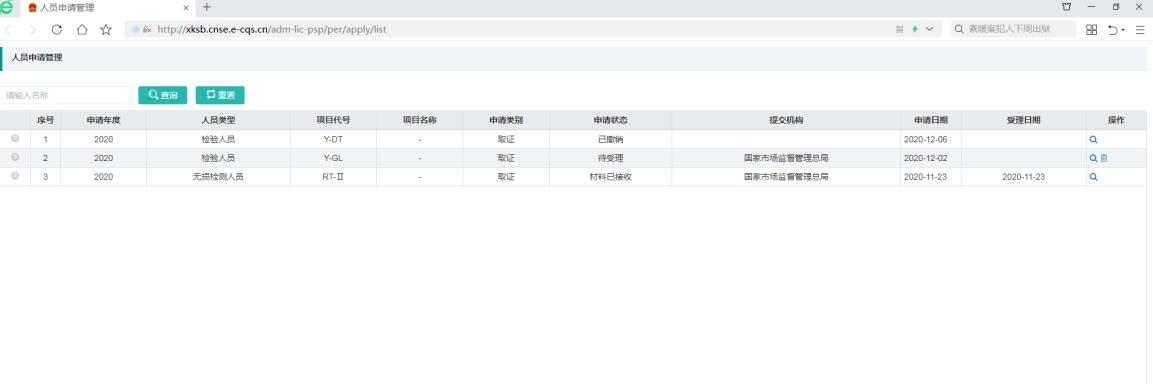Viewport: 1153px width, 384px height.
Task: Click the 人员申请管理 page heading
Action: [x=37, y=57]
